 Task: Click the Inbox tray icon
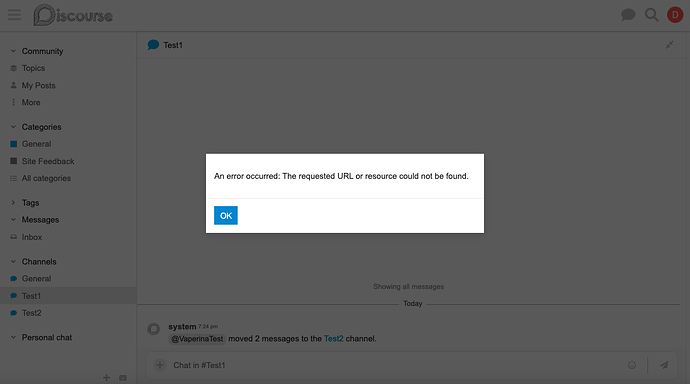tap(14, 237)
